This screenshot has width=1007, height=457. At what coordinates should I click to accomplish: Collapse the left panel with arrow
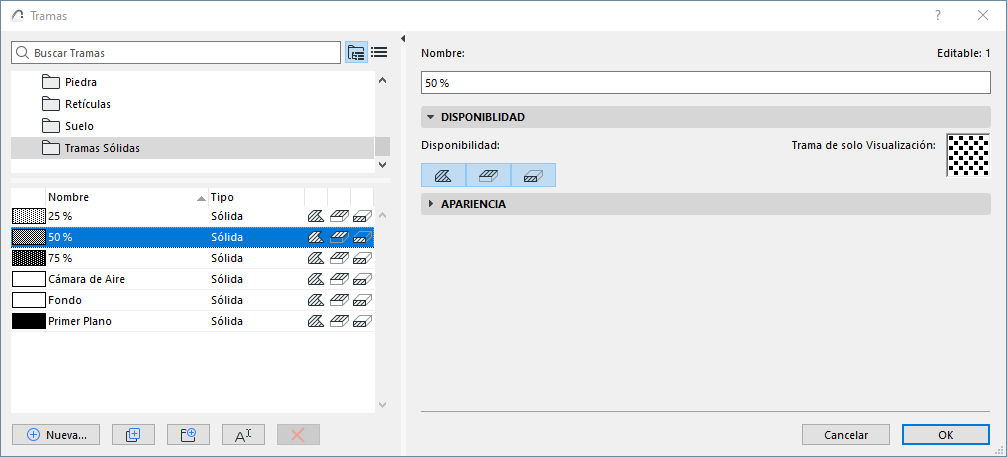403,39
